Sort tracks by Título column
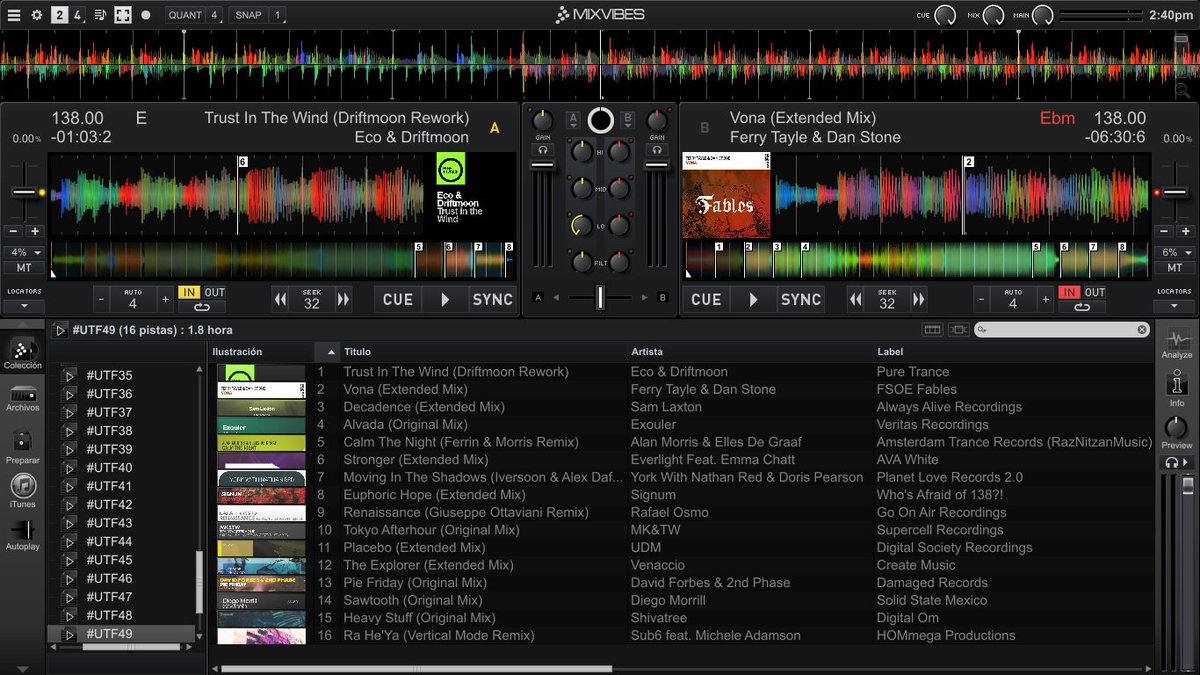1200x675 pixels. (x=485, y=352)
